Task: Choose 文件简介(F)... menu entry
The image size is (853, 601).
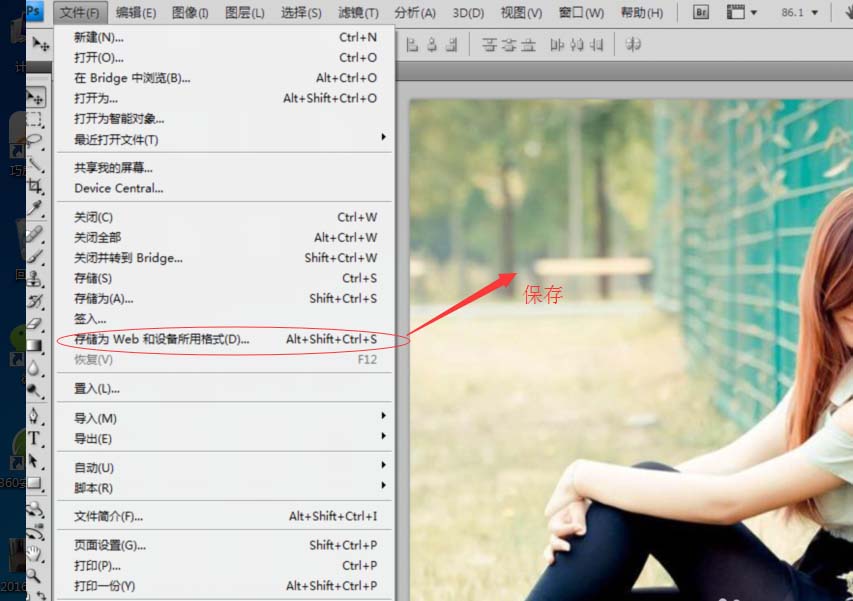Action: (x=225, y=516)
